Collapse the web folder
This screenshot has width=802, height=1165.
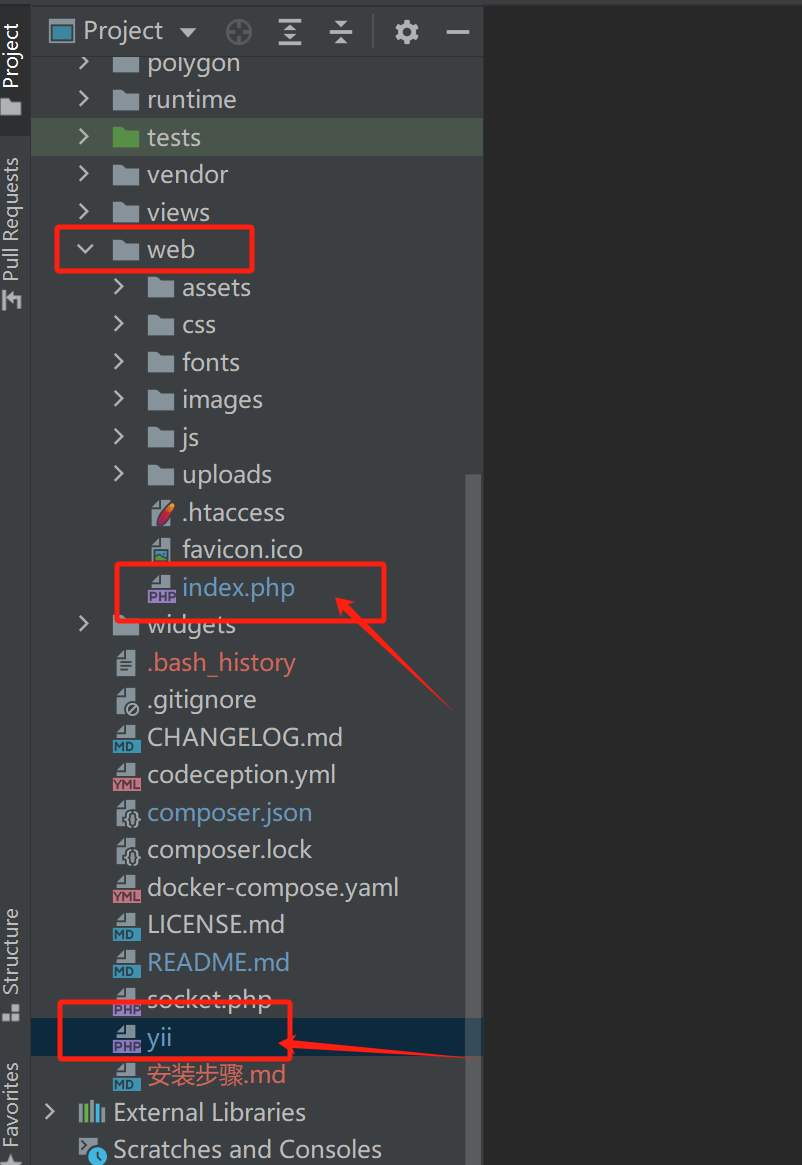[x=85, y=249]
